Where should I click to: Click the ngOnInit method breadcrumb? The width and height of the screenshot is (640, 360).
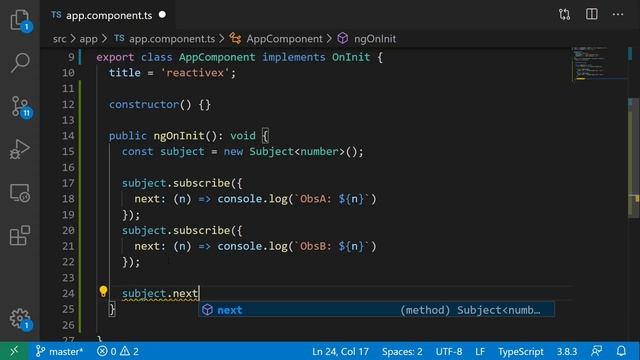click(375, 39)
